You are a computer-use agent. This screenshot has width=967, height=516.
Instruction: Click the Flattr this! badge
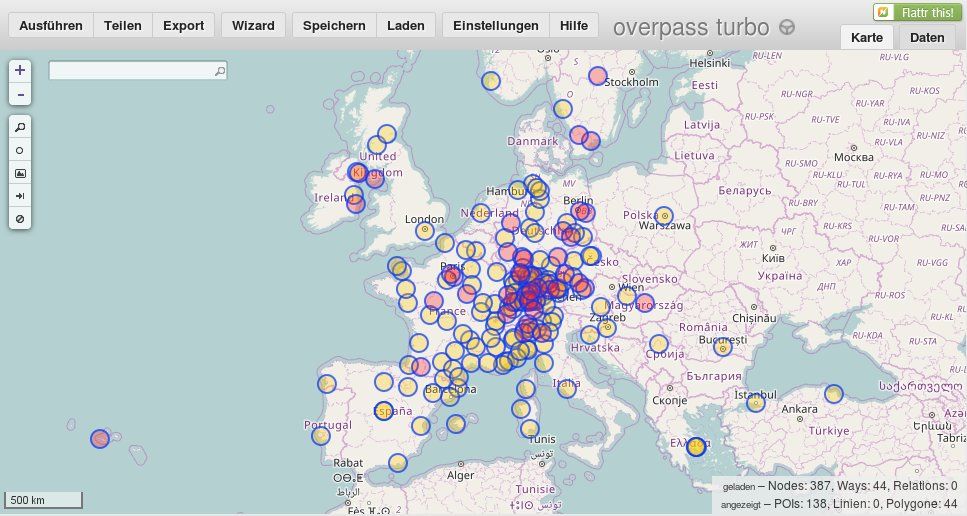coord(913,12)
